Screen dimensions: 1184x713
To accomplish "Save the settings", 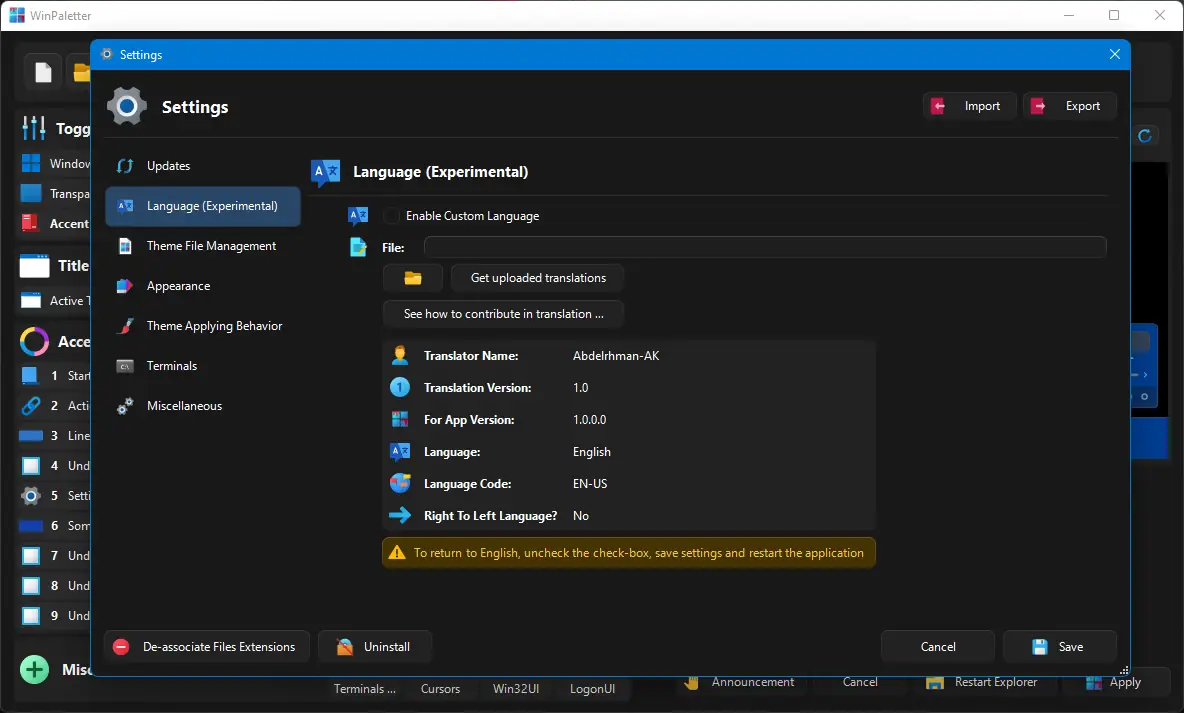I will click(1059, 647).
